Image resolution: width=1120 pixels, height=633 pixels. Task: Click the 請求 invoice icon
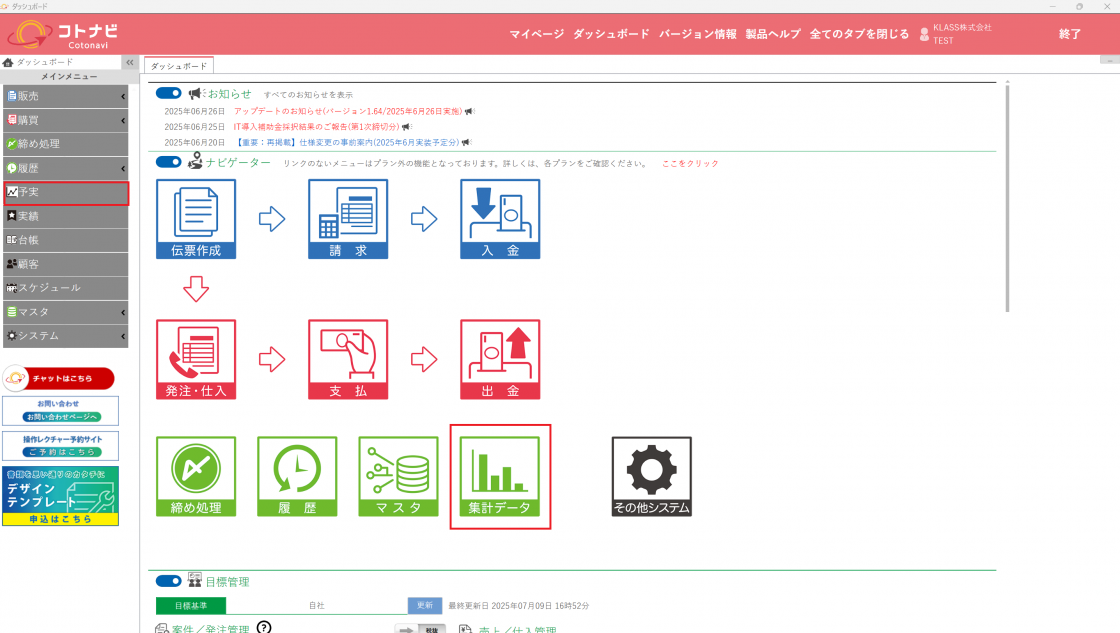click(x=348, y=219)
